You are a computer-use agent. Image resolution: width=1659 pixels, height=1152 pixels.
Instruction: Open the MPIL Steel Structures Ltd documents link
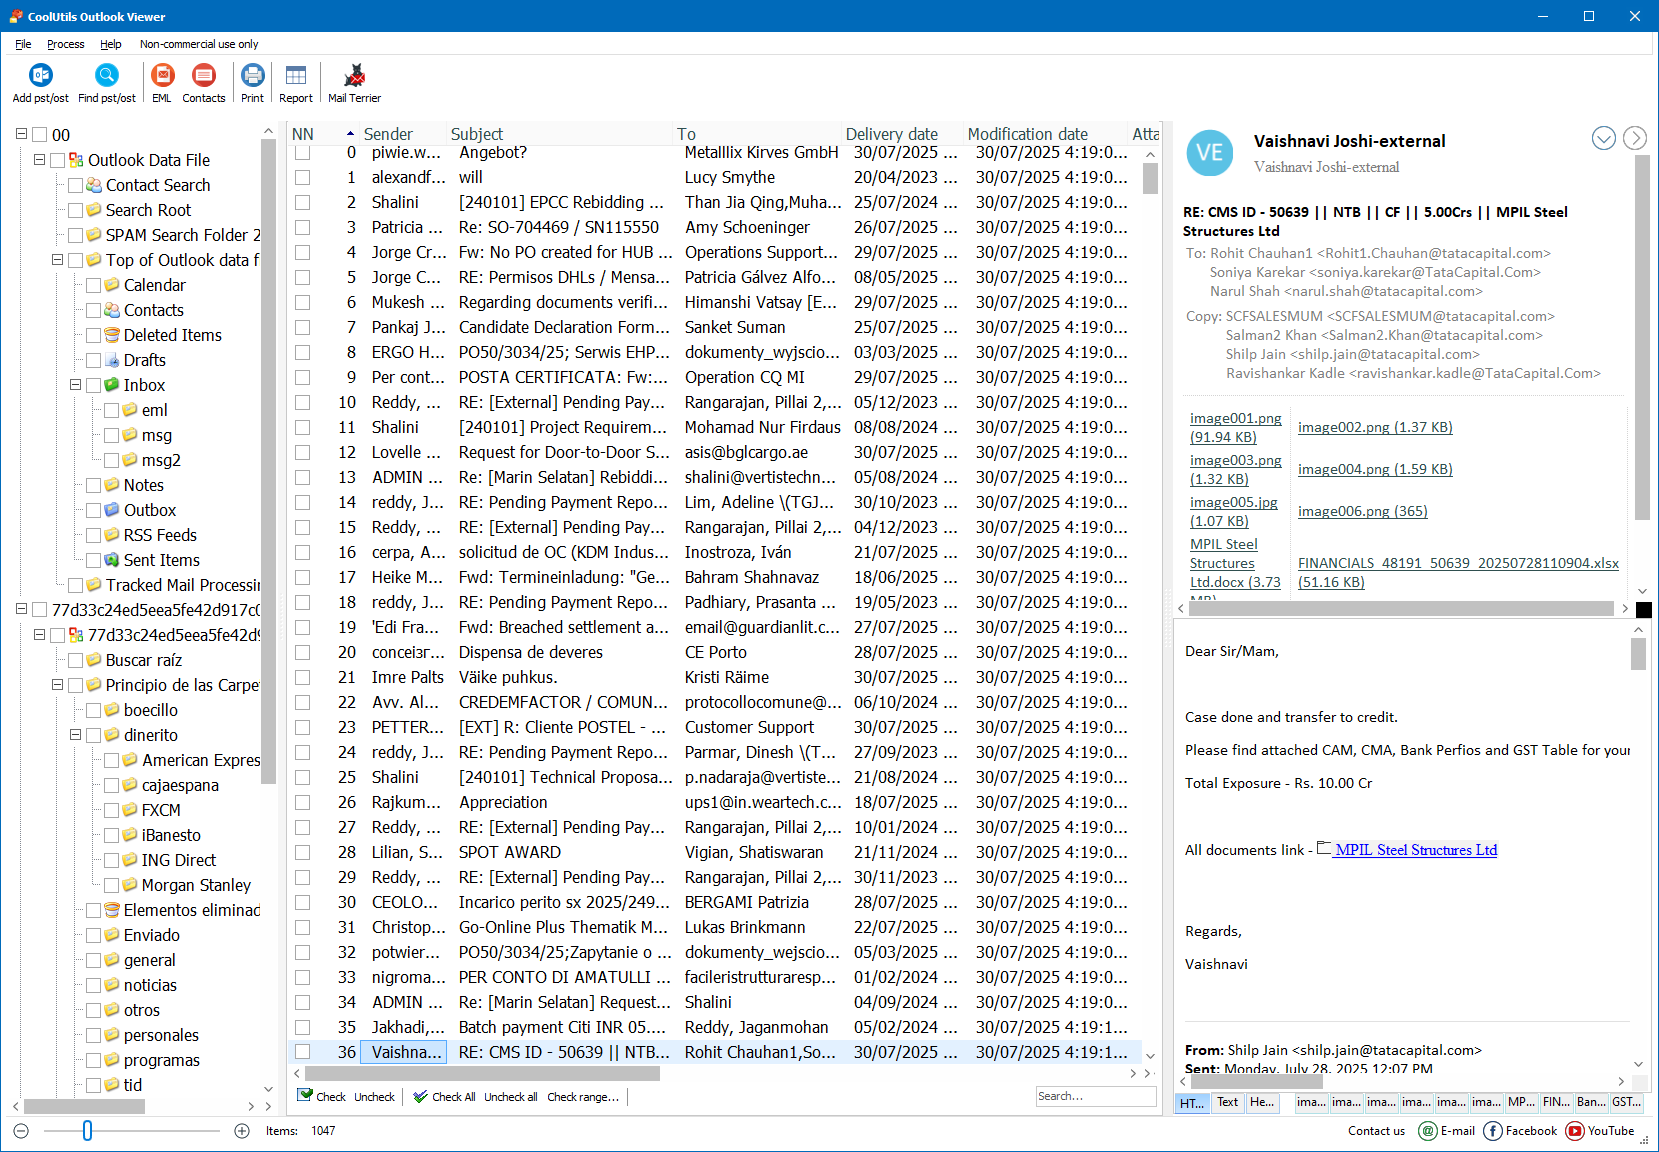1416,850
